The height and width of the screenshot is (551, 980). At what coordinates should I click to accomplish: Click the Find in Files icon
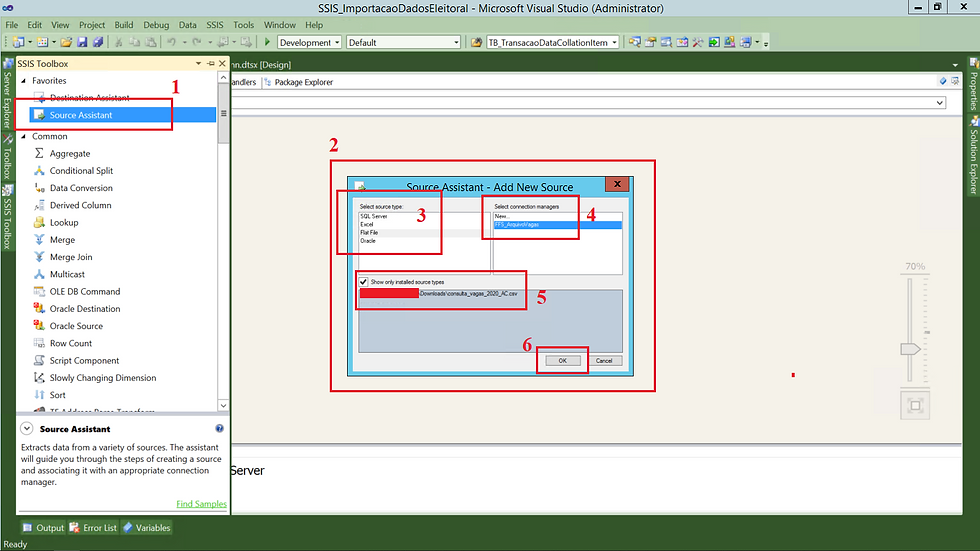[476, 42]
